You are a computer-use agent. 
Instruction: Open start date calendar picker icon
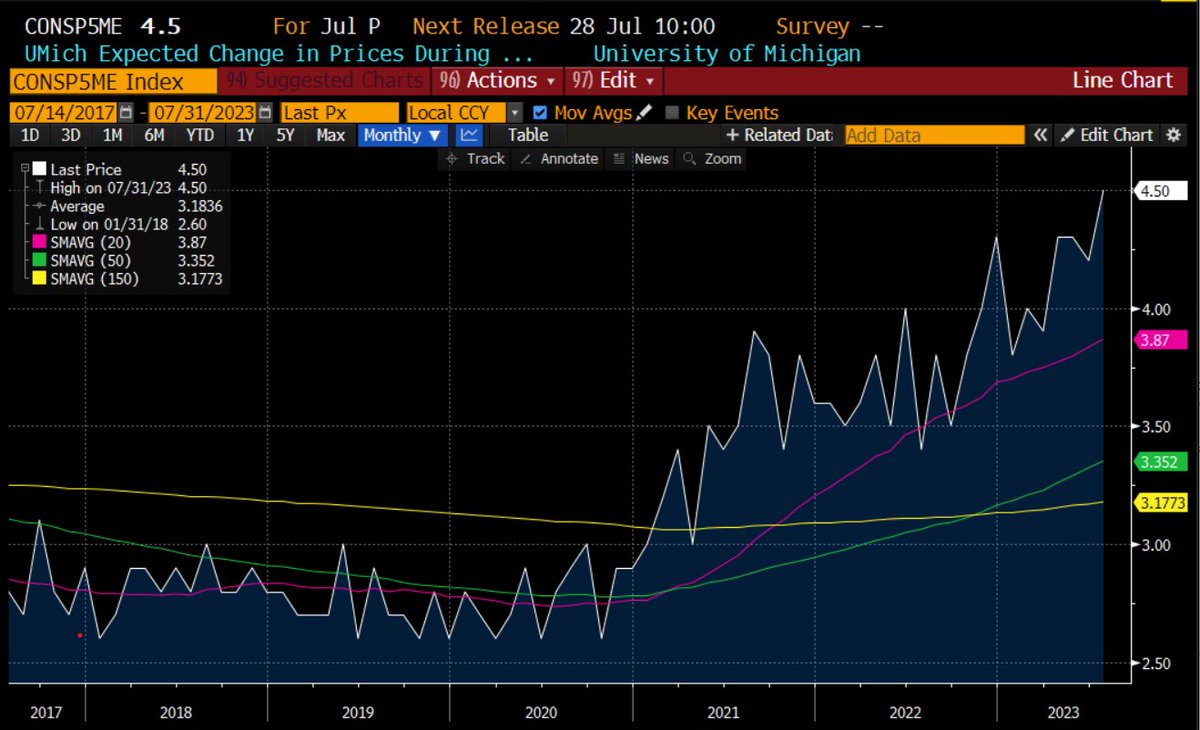125,113
